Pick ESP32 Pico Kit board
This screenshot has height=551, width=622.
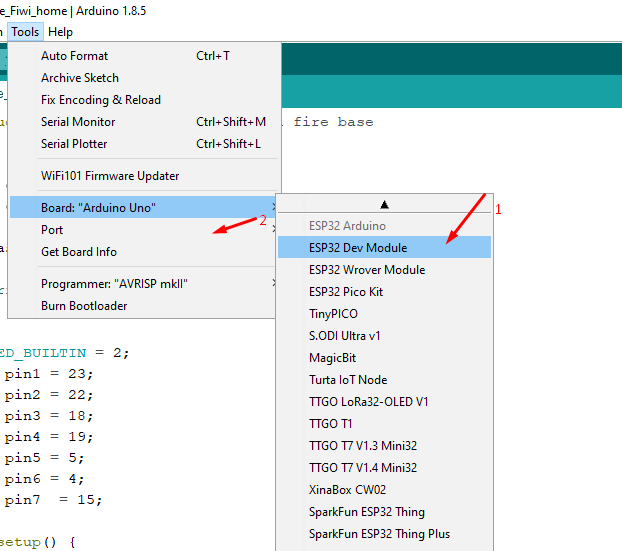click(384, 292)
